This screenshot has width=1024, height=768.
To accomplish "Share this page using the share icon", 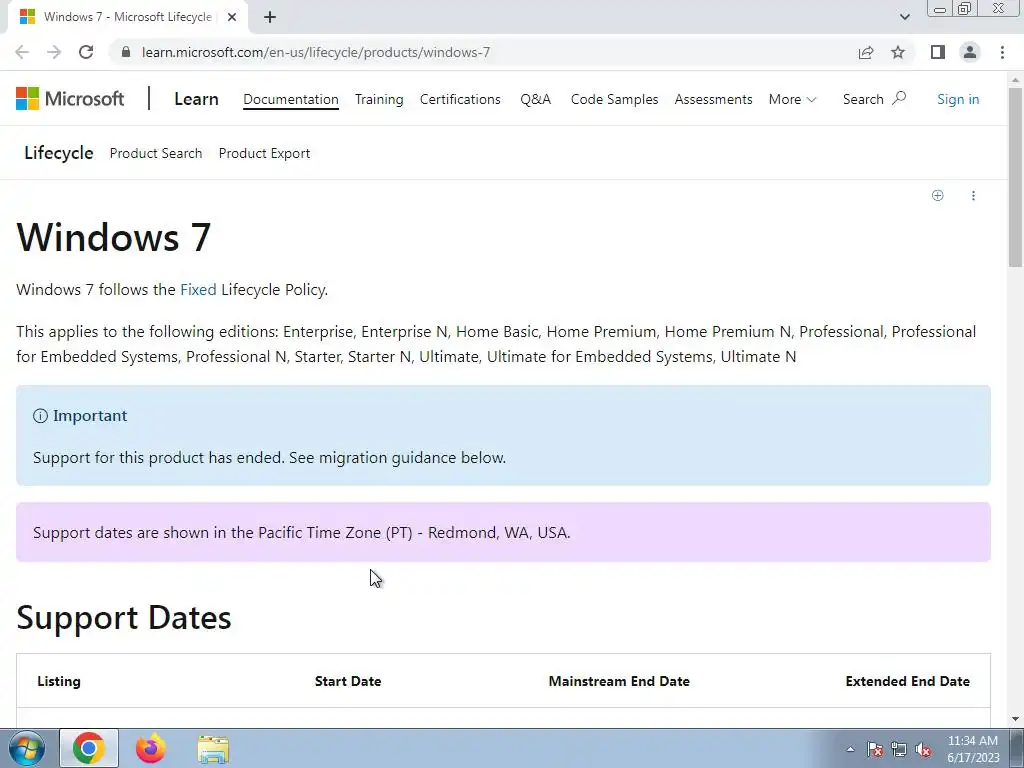I will 866,52.
